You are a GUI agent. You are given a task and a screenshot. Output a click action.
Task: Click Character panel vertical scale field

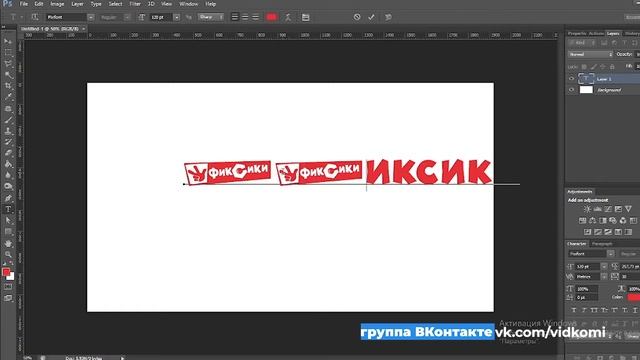click(x=587, y=289)
